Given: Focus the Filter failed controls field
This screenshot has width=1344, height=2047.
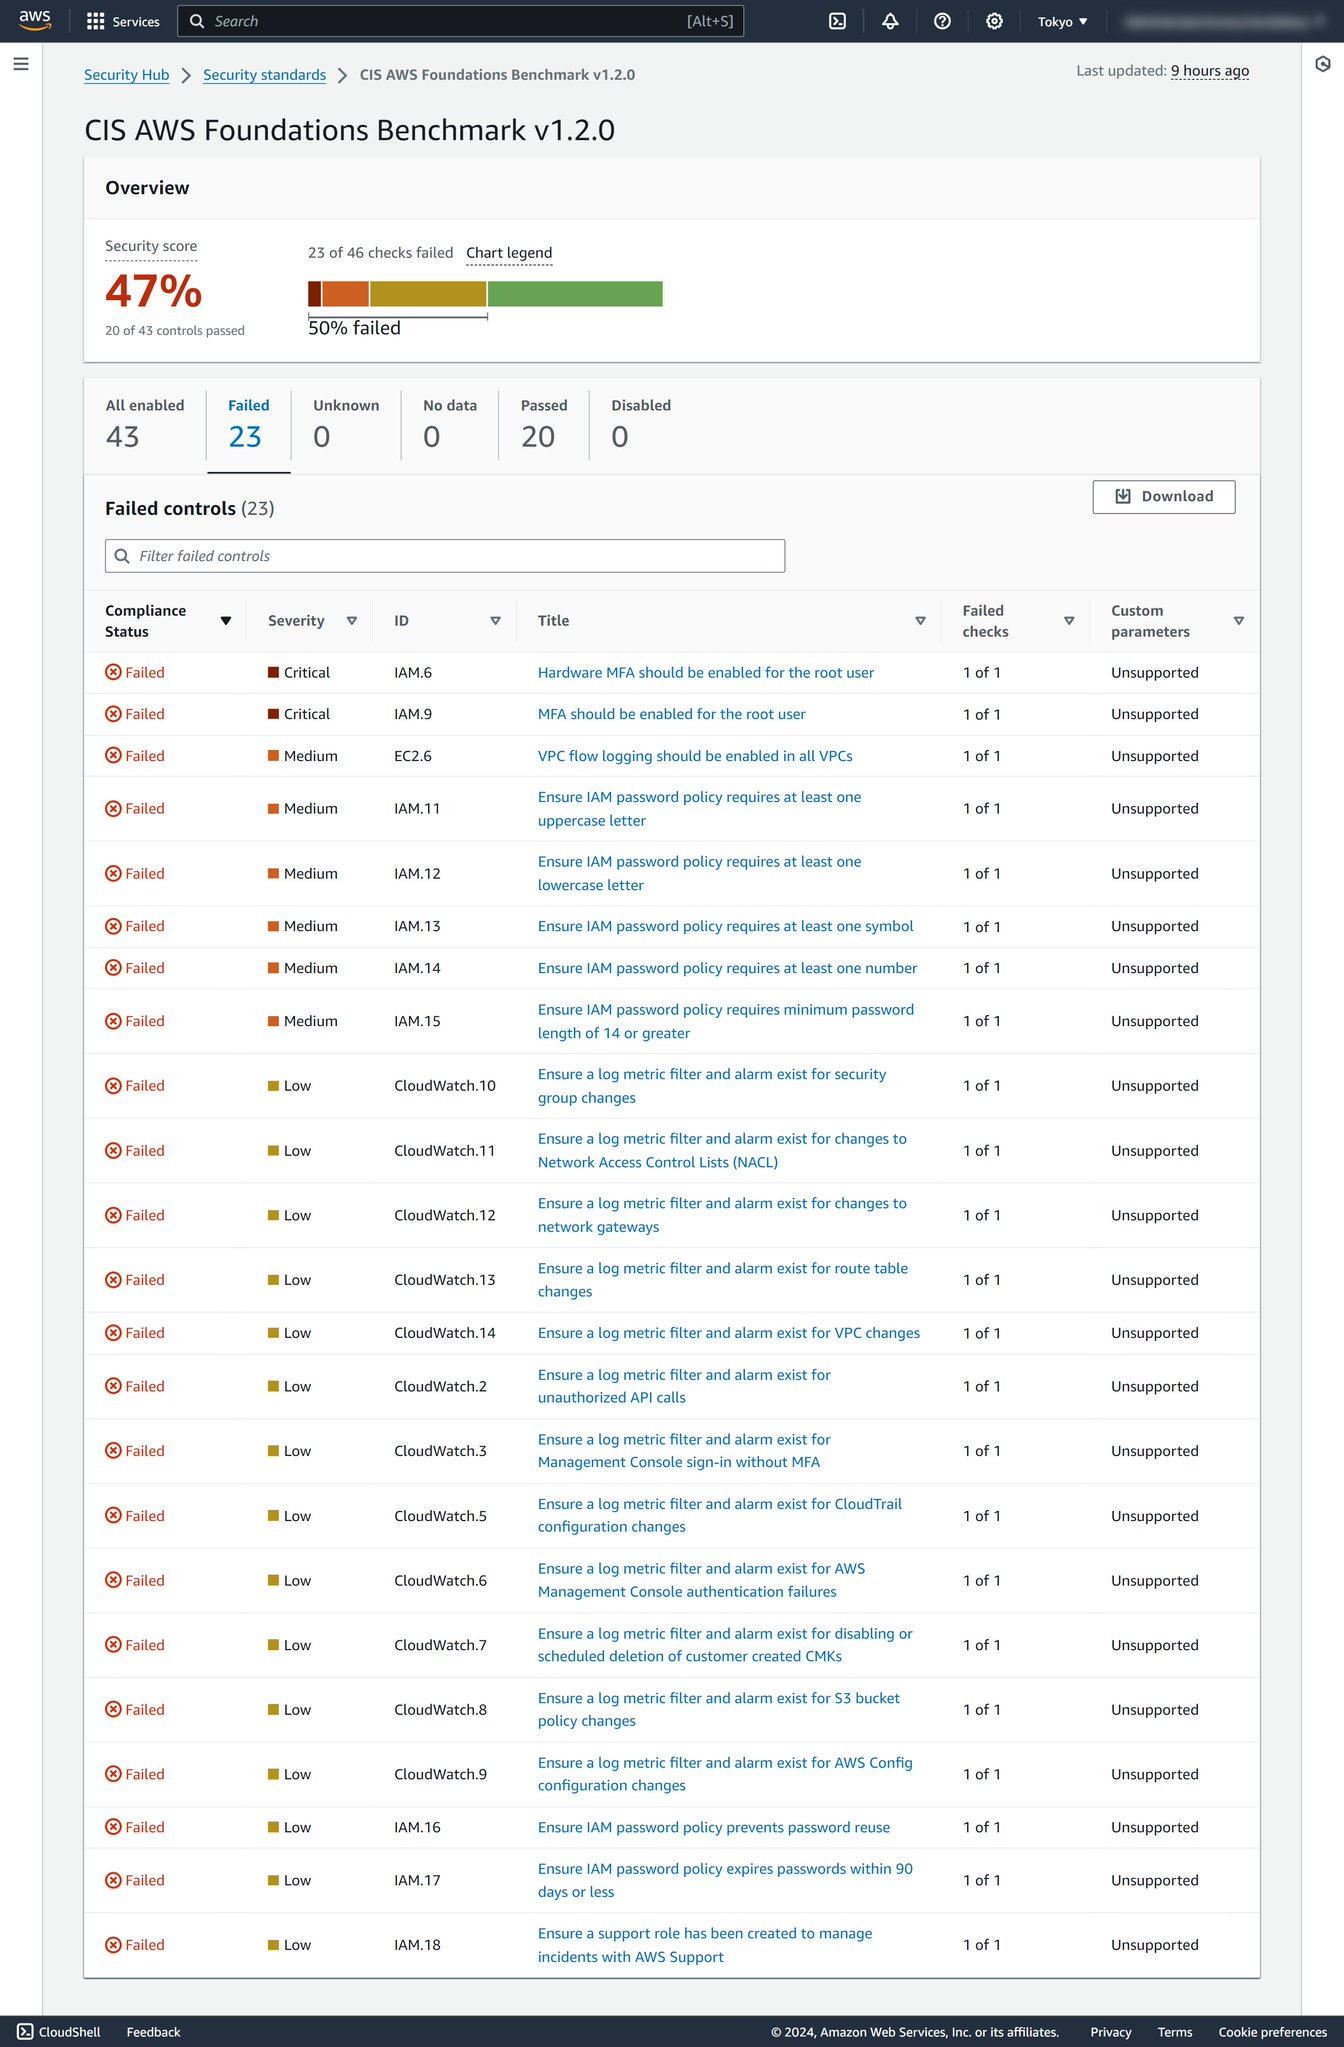Looking at the screenshot, I should tap(445, 556).
